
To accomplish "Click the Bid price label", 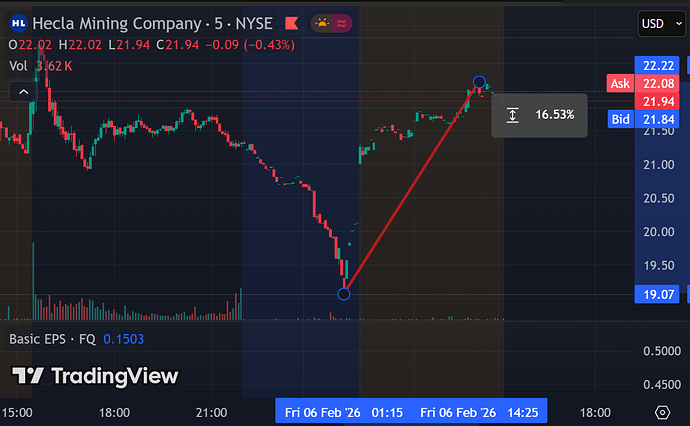I will point(620,119).
